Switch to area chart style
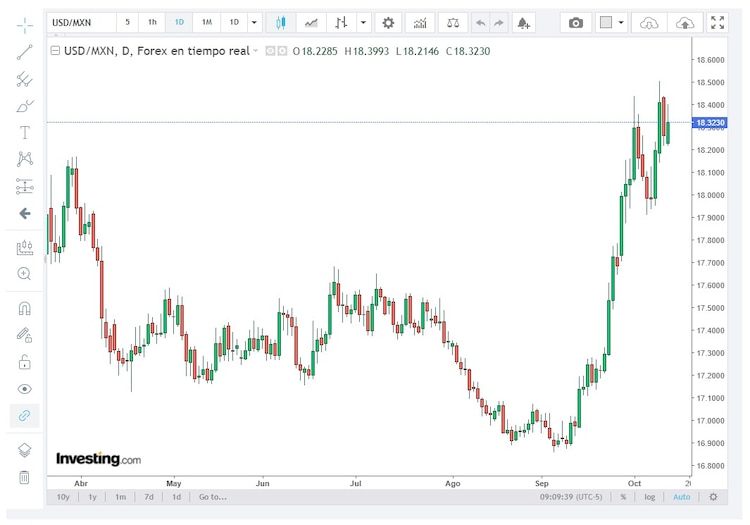Image resolution: width=750 pixels, height=525 pixels. pyautogui.click(x=311, y=22)
